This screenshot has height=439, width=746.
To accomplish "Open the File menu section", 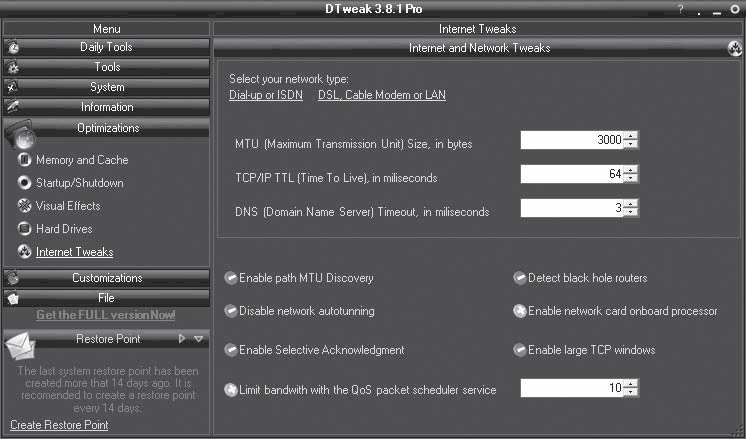I will (107, 298).
